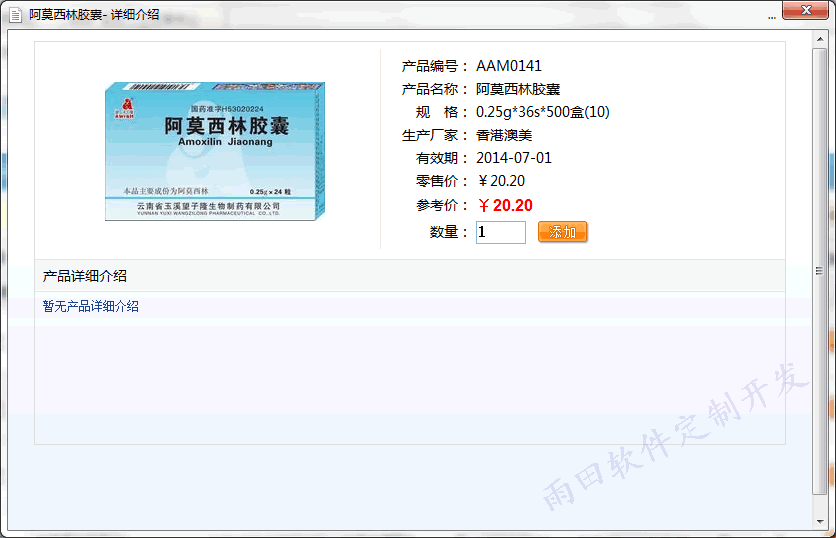Click the 暂无产品详细介绍 text
The width and height of the screenshot is (836, 538).
coord(91,306)
